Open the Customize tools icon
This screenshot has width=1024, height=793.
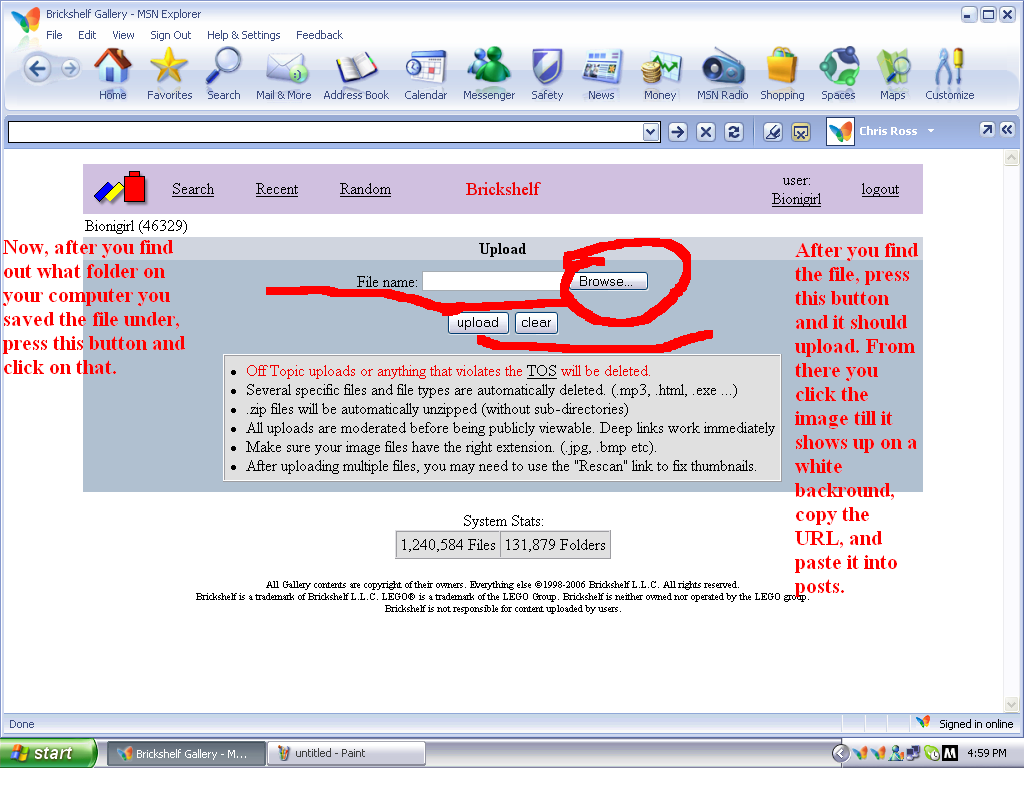point(950,75)
